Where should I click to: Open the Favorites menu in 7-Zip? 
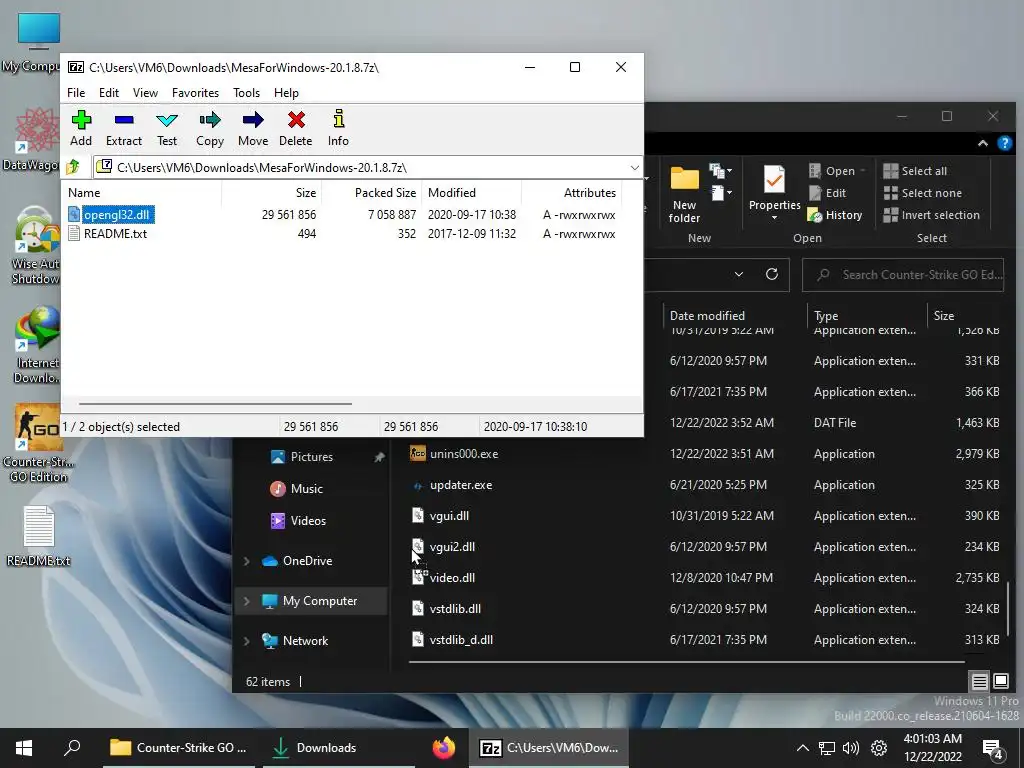point(195,93)
